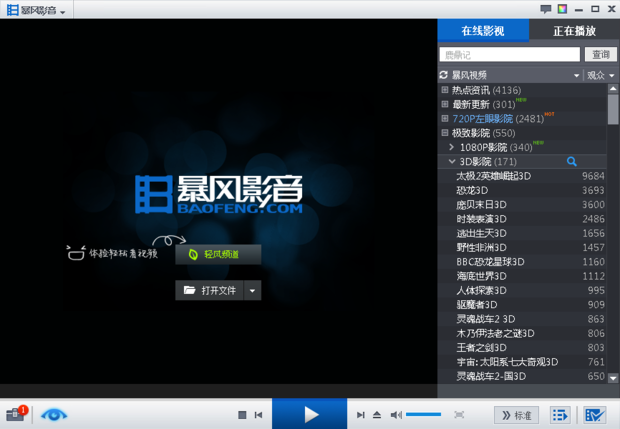Switch to the 正在播放 tab
Viewport: 620px width, 429px height.
(x=574, y=30)
